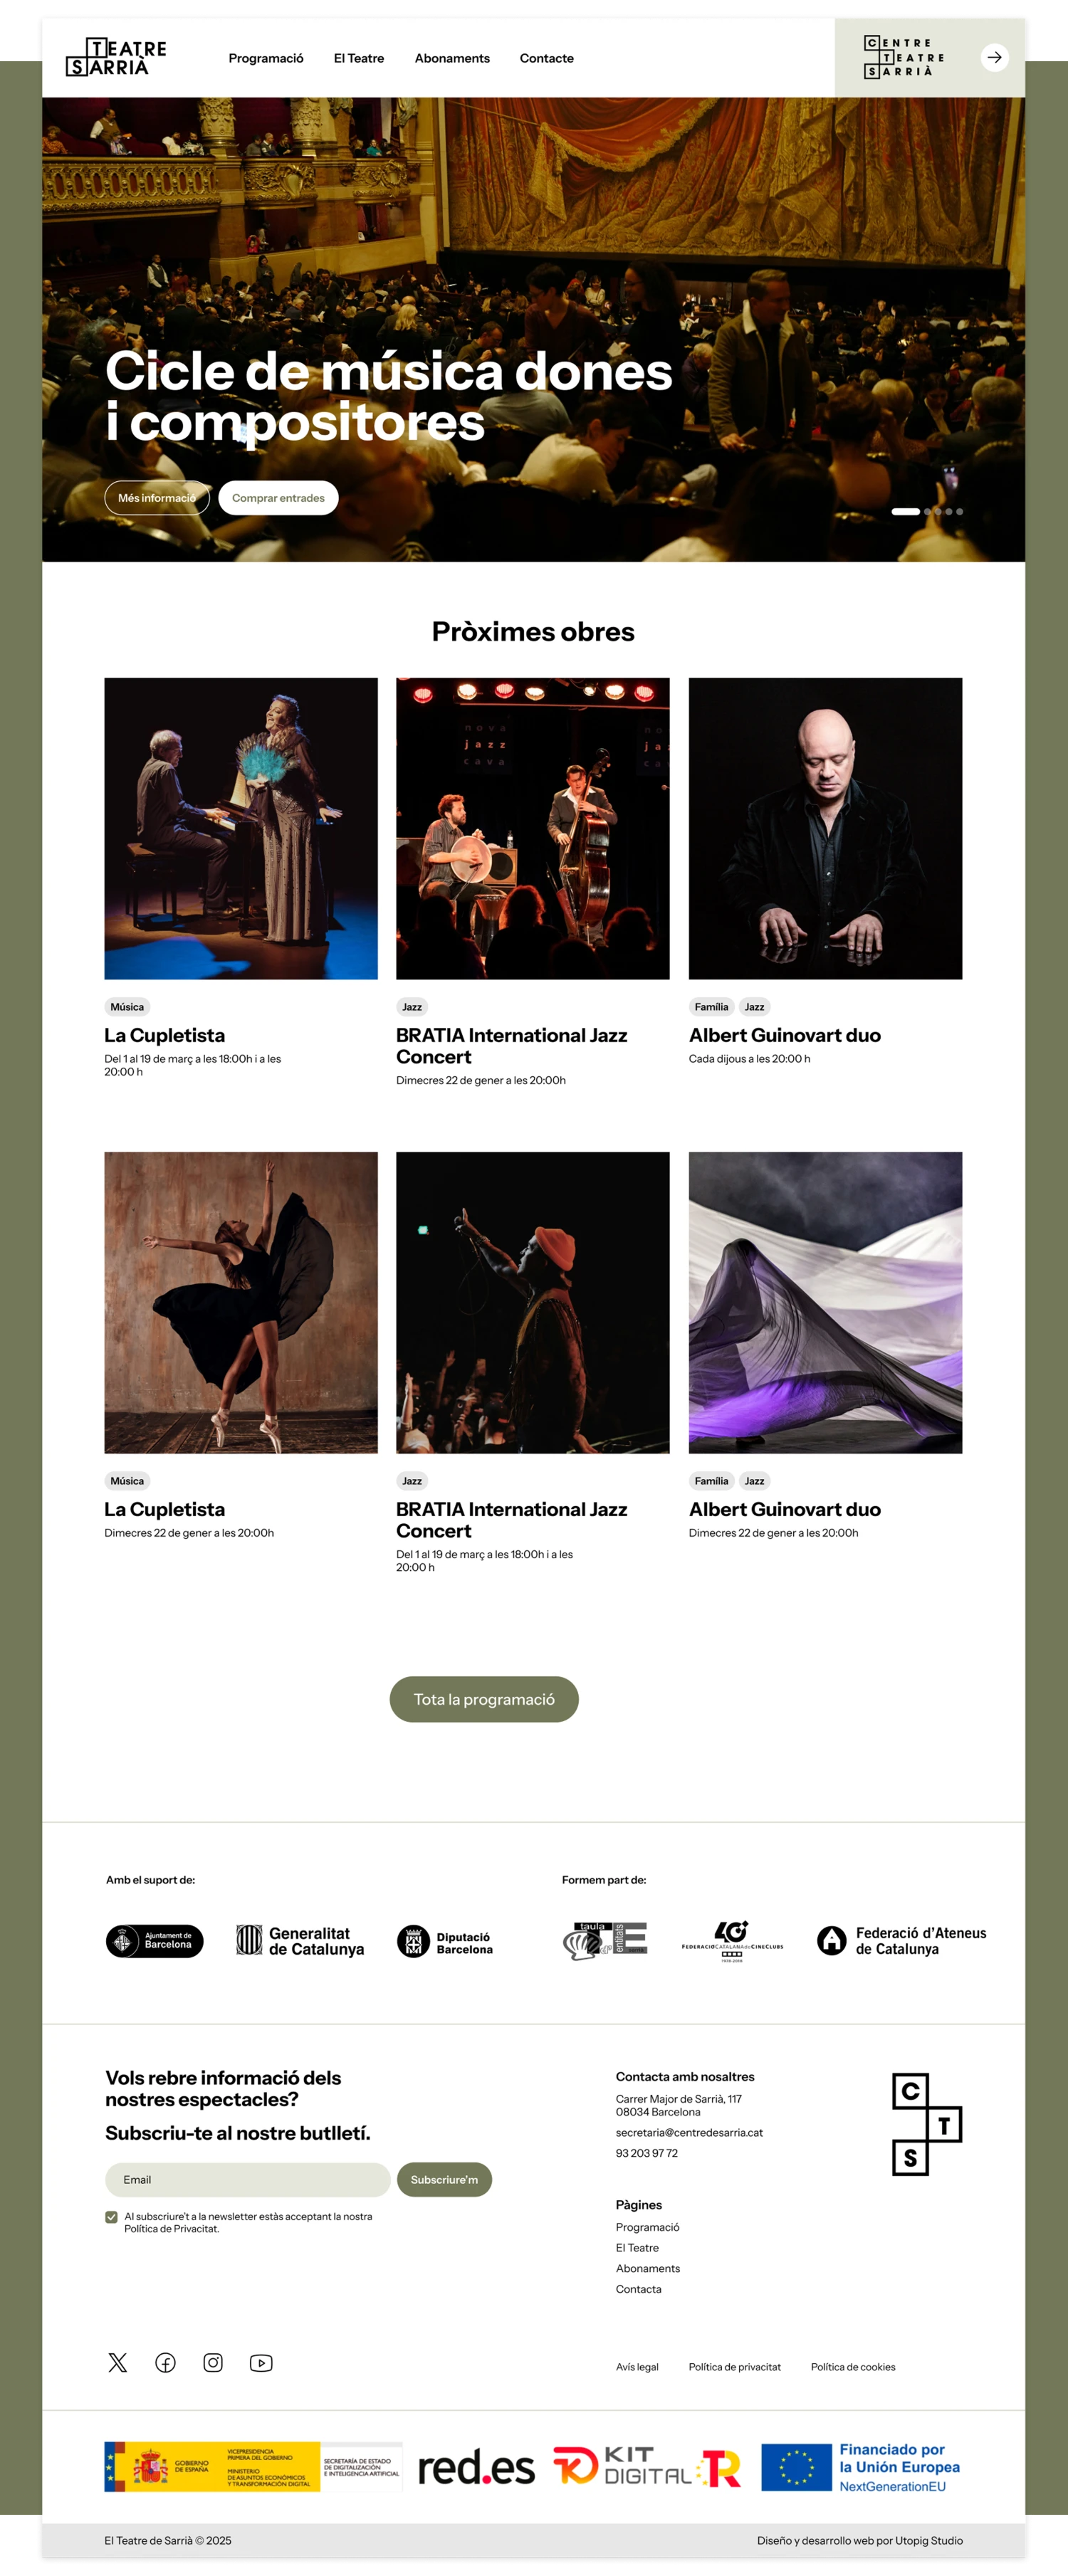Open the Albert Guinovart duo pianist thumbnail

[825, 828]
